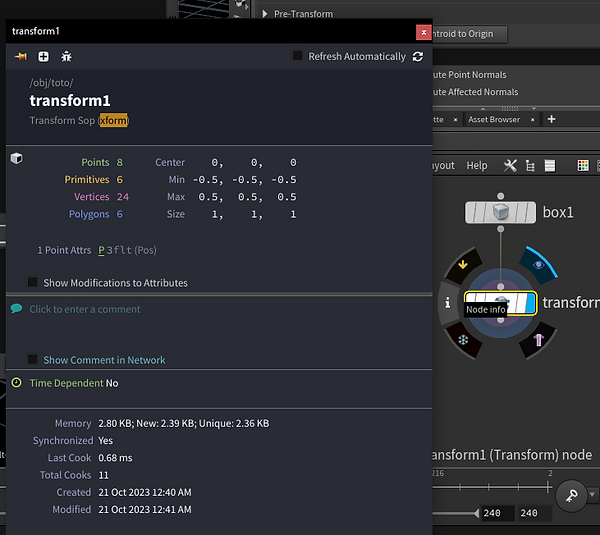600x535 pixels.
Task: Click the Time Dependent clock icon
Action: point(16,382)
